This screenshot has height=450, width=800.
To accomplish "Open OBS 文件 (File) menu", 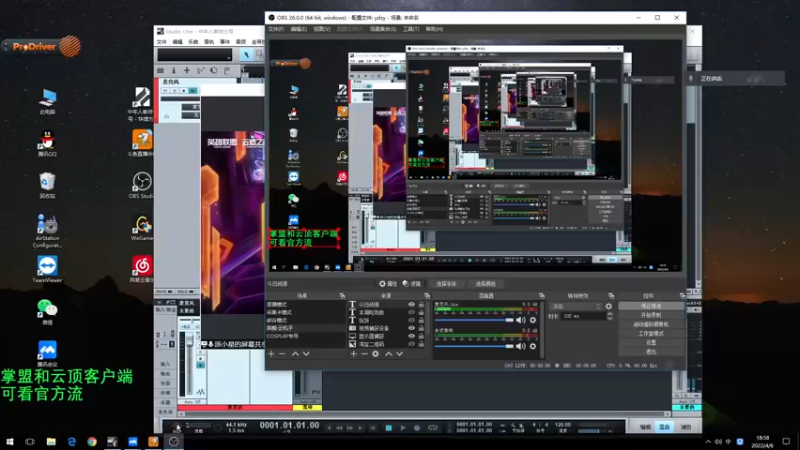I will [275, 29].
